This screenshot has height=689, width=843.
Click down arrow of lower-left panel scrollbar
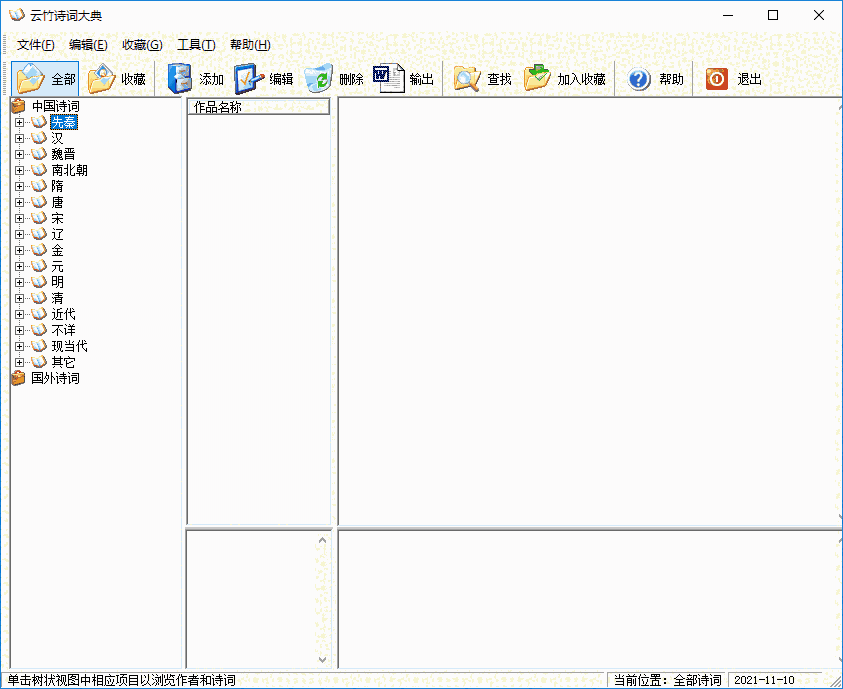(323, 659)
